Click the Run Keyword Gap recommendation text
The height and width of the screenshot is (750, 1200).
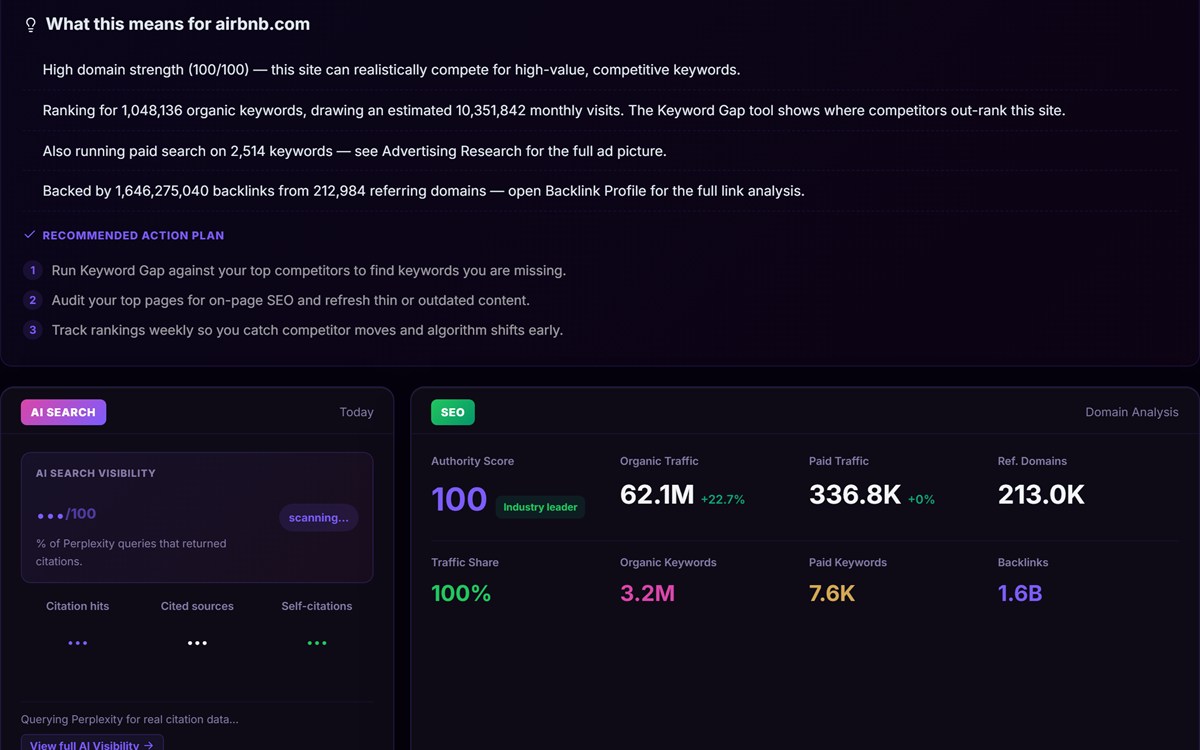(309, 270)
